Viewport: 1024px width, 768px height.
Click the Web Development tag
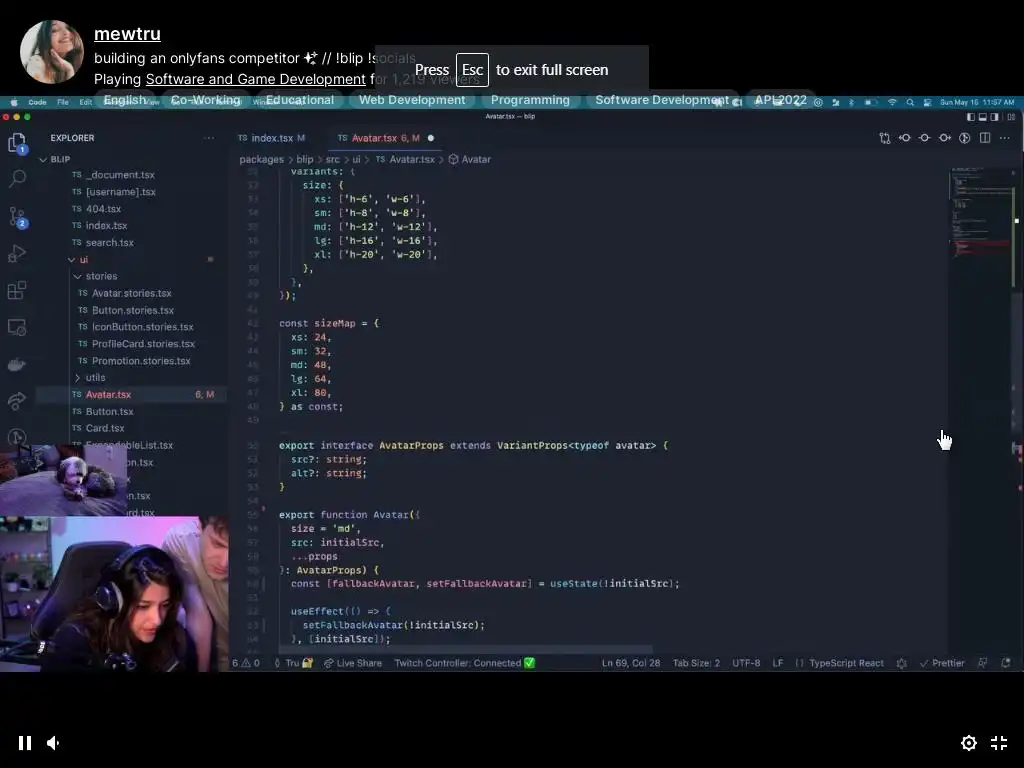[x=412, y=100]
